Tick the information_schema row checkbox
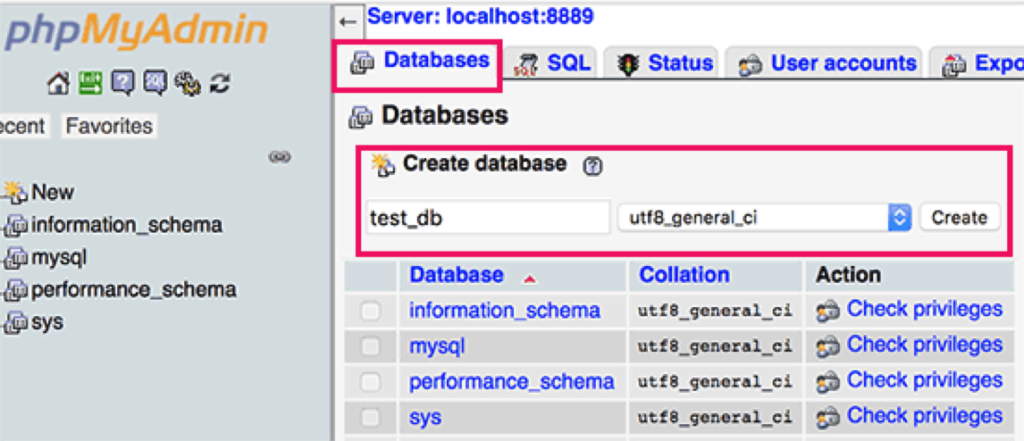Screen dimensions: 1024x441 tap(370, 312)
